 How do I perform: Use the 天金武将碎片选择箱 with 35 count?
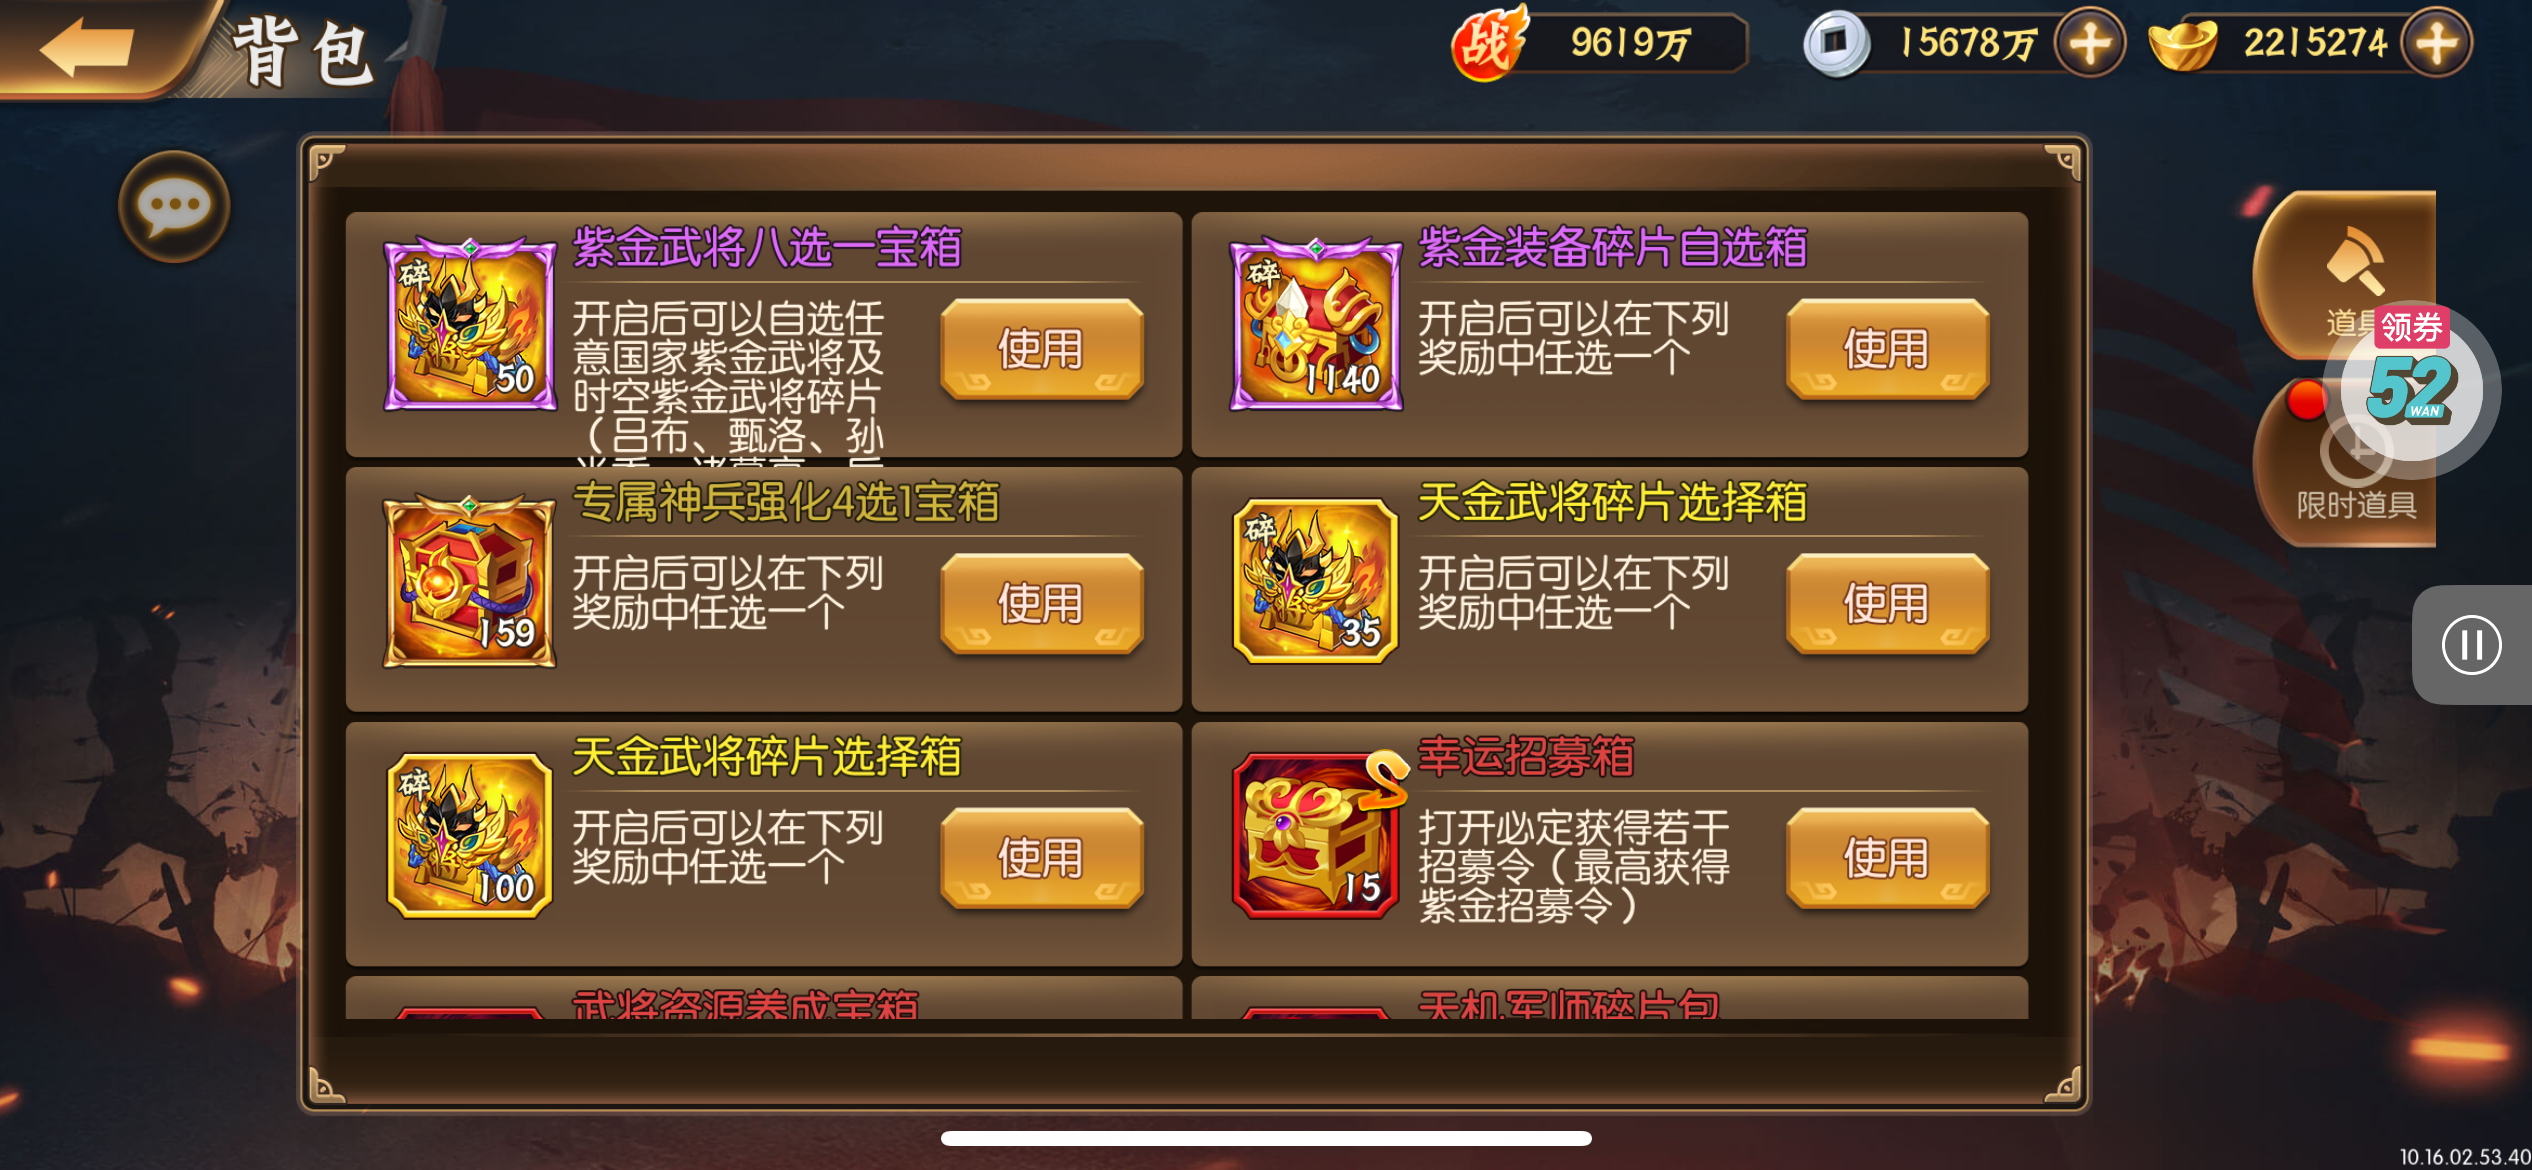(x=1887, y=604)
